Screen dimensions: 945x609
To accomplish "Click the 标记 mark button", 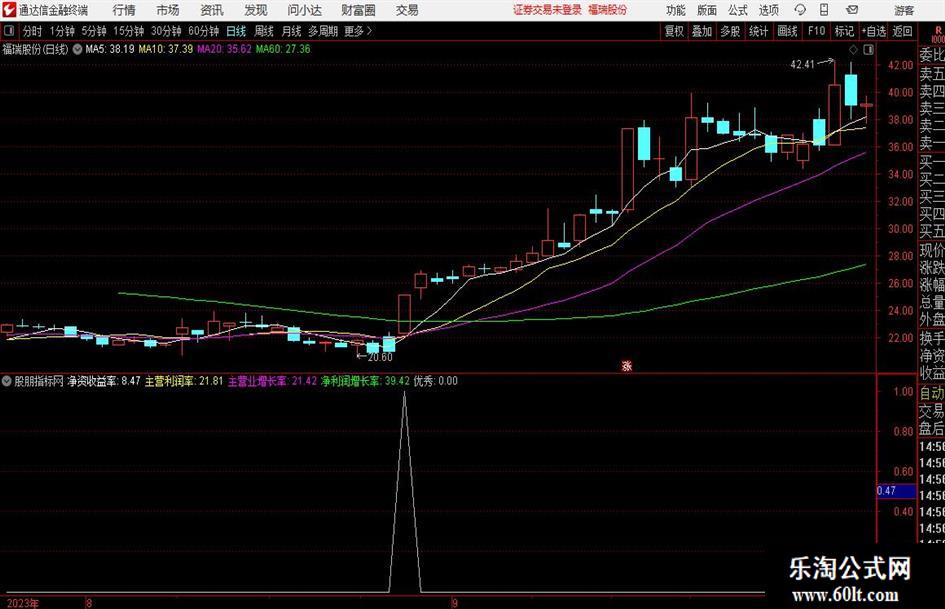I will click(844, 31).
